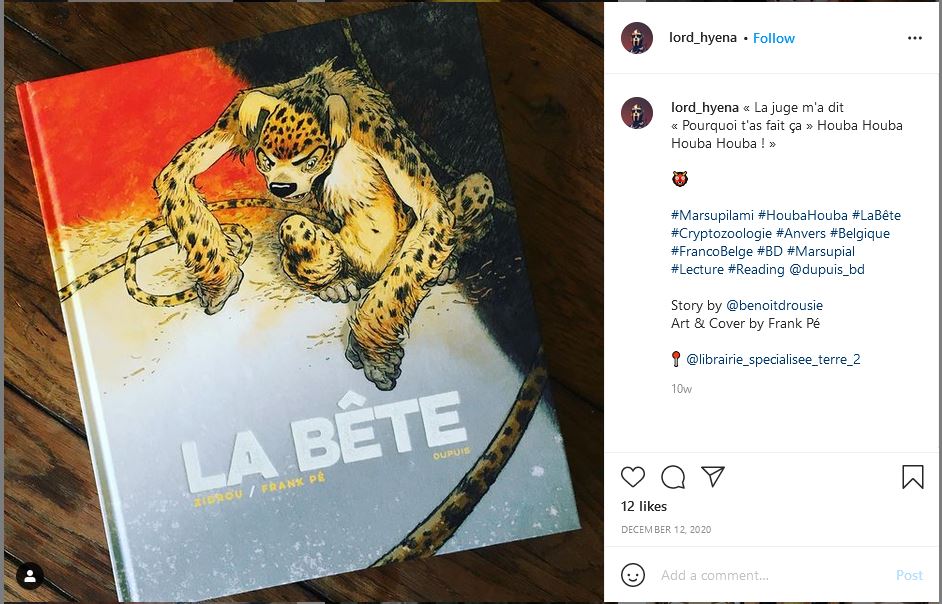Click the Add a comment field

(x=773, y=575)
